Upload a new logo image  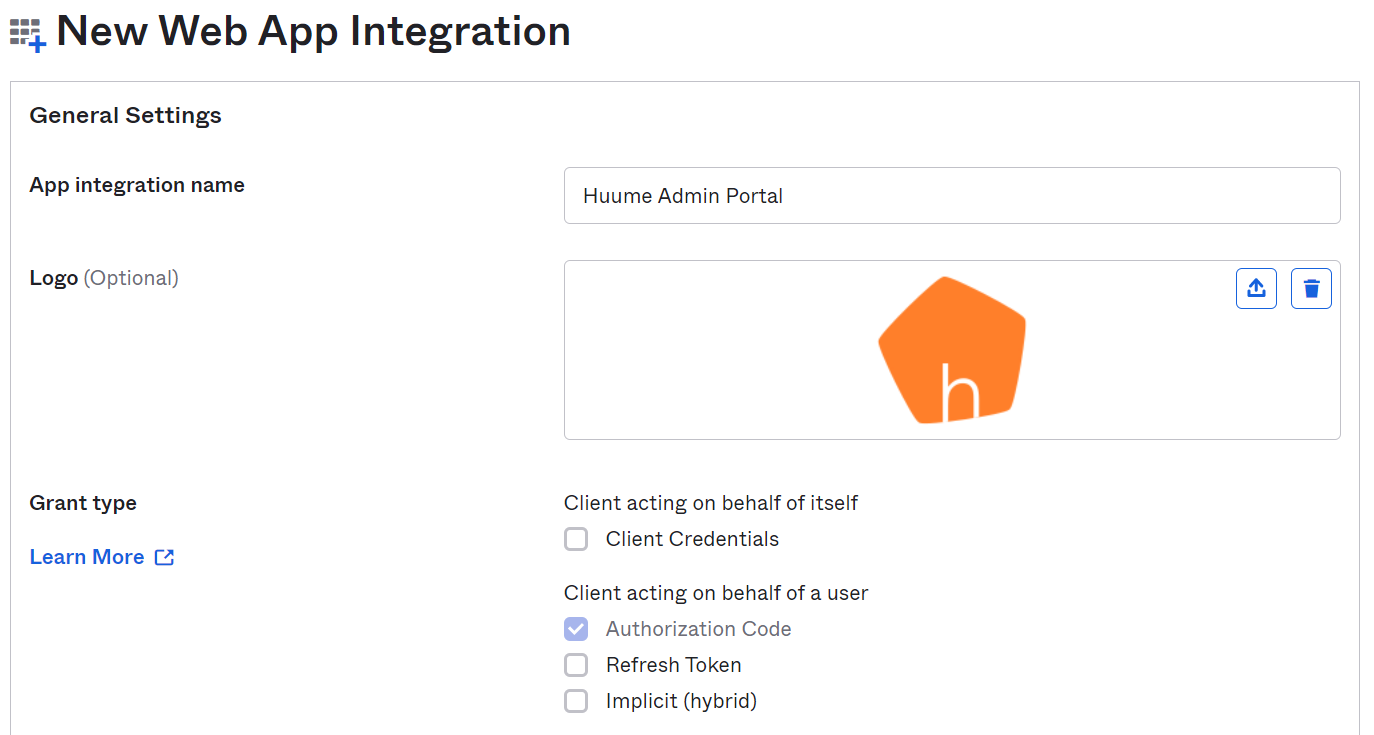coord(1256,288)
